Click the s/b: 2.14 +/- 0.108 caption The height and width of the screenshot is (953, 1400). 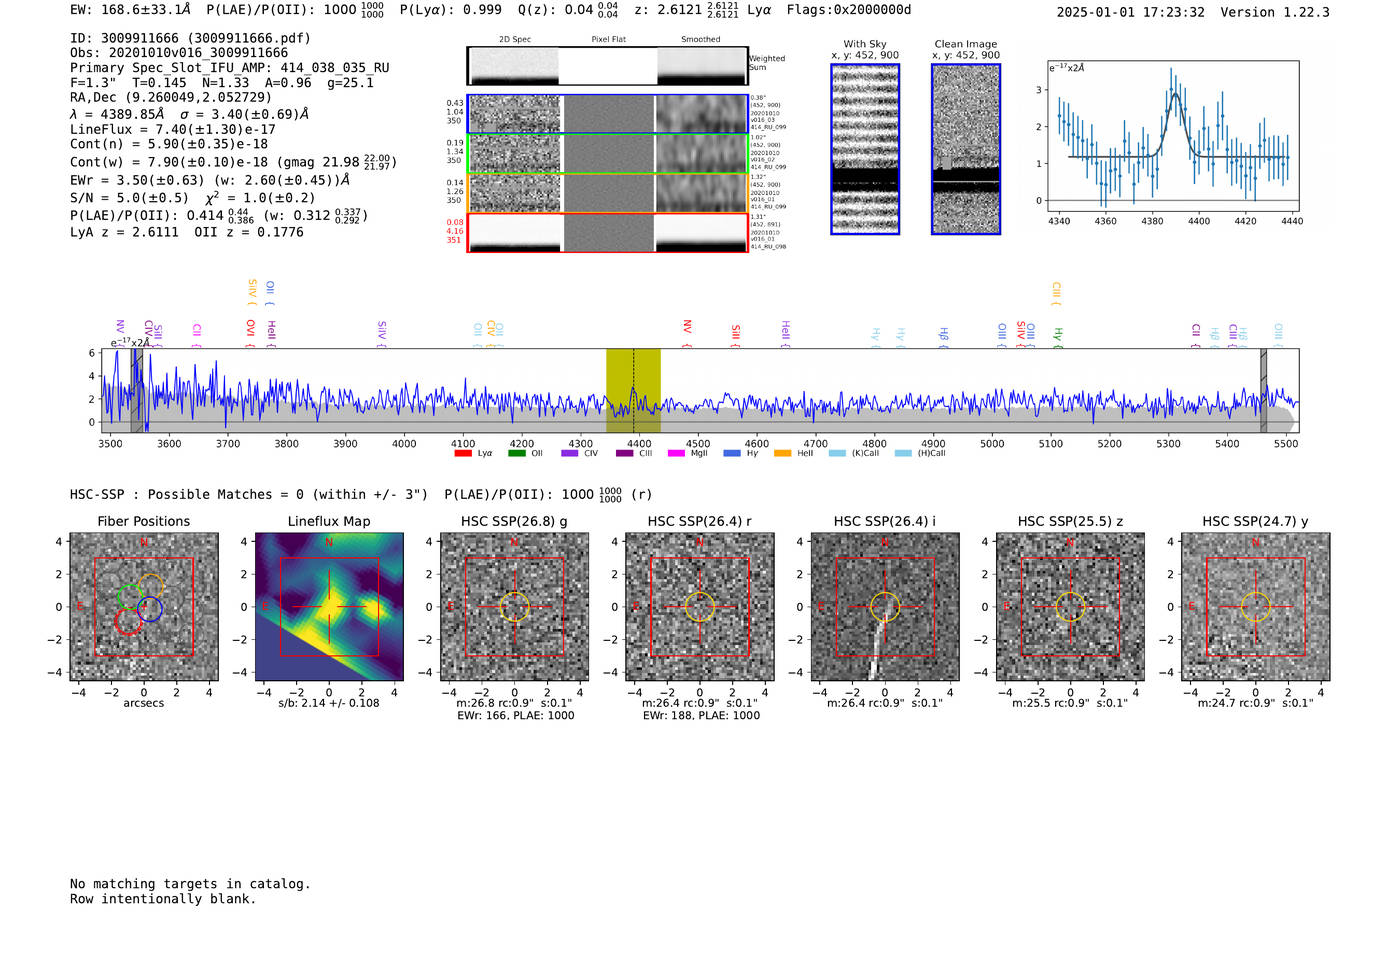[x=329, y=703]
